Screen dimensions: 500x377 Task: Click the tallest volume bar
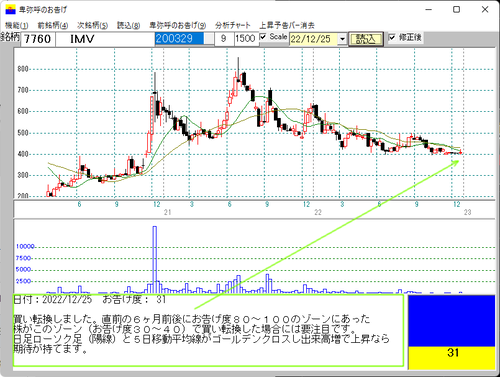point(155,259)
